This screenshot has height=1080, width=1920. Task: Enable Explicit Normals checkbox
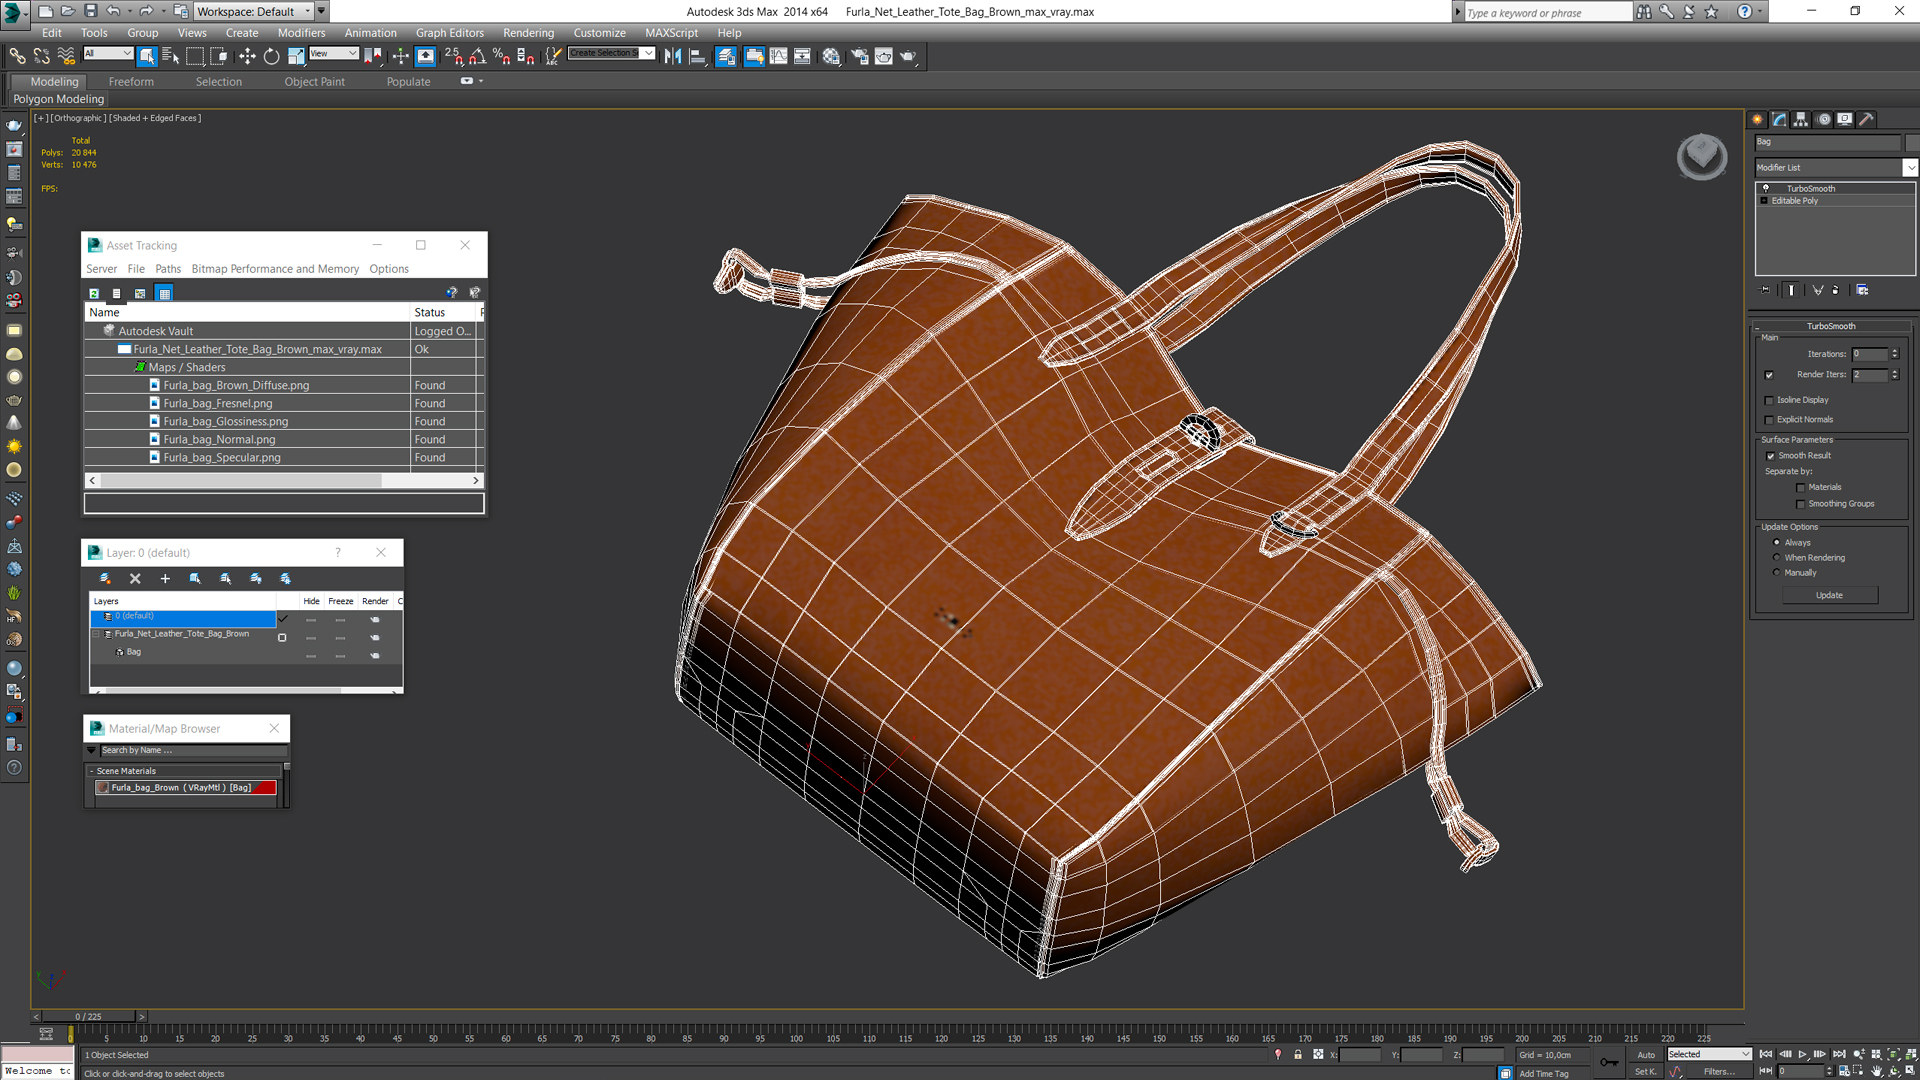[1769, 420]
